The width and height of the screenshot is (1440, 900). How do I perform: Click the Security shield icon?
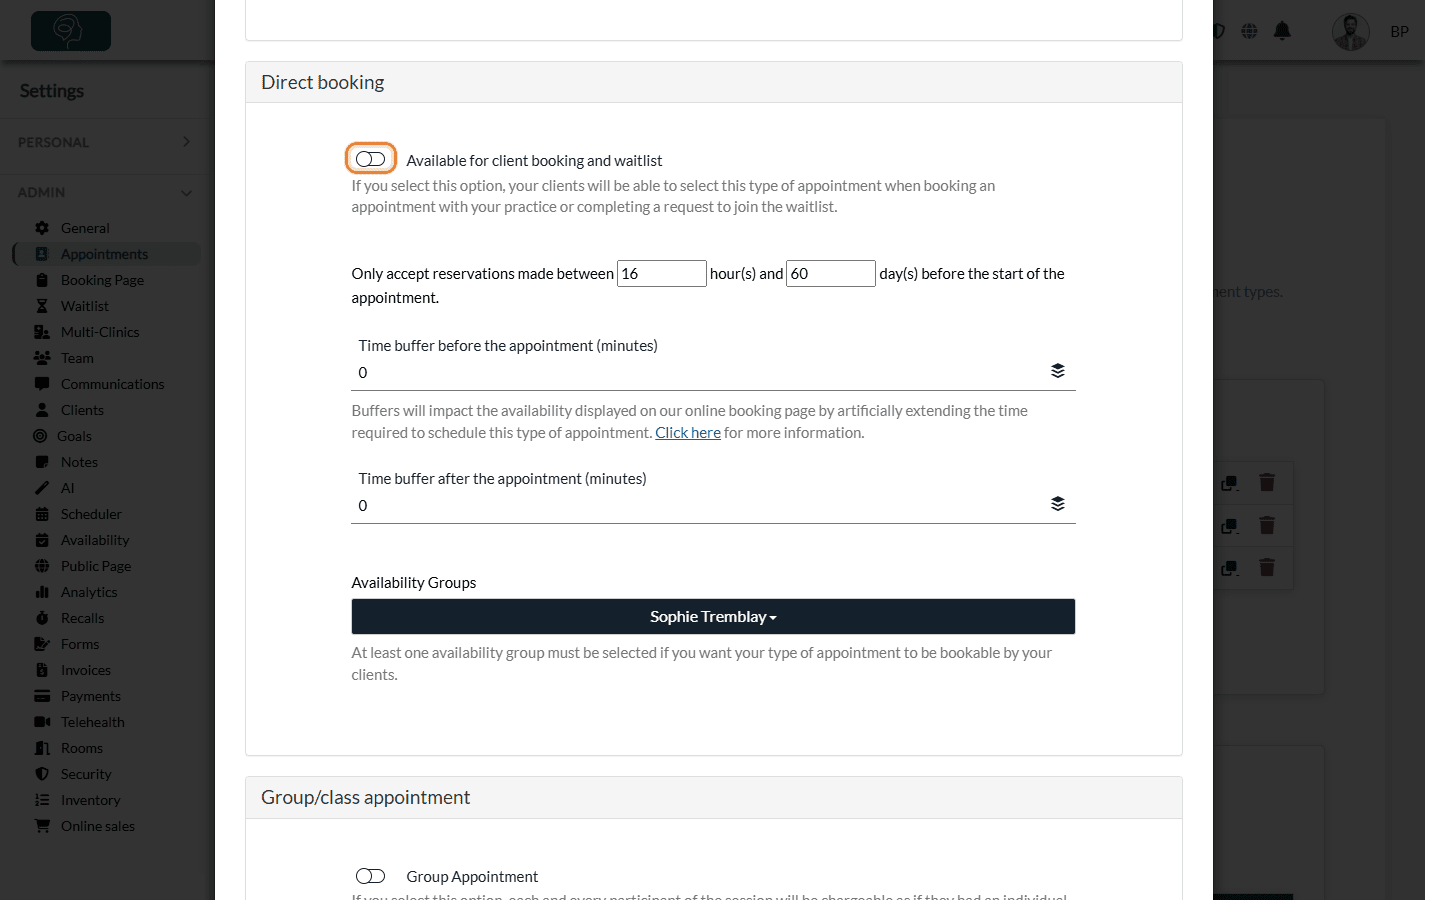click(x=42, y=774)
